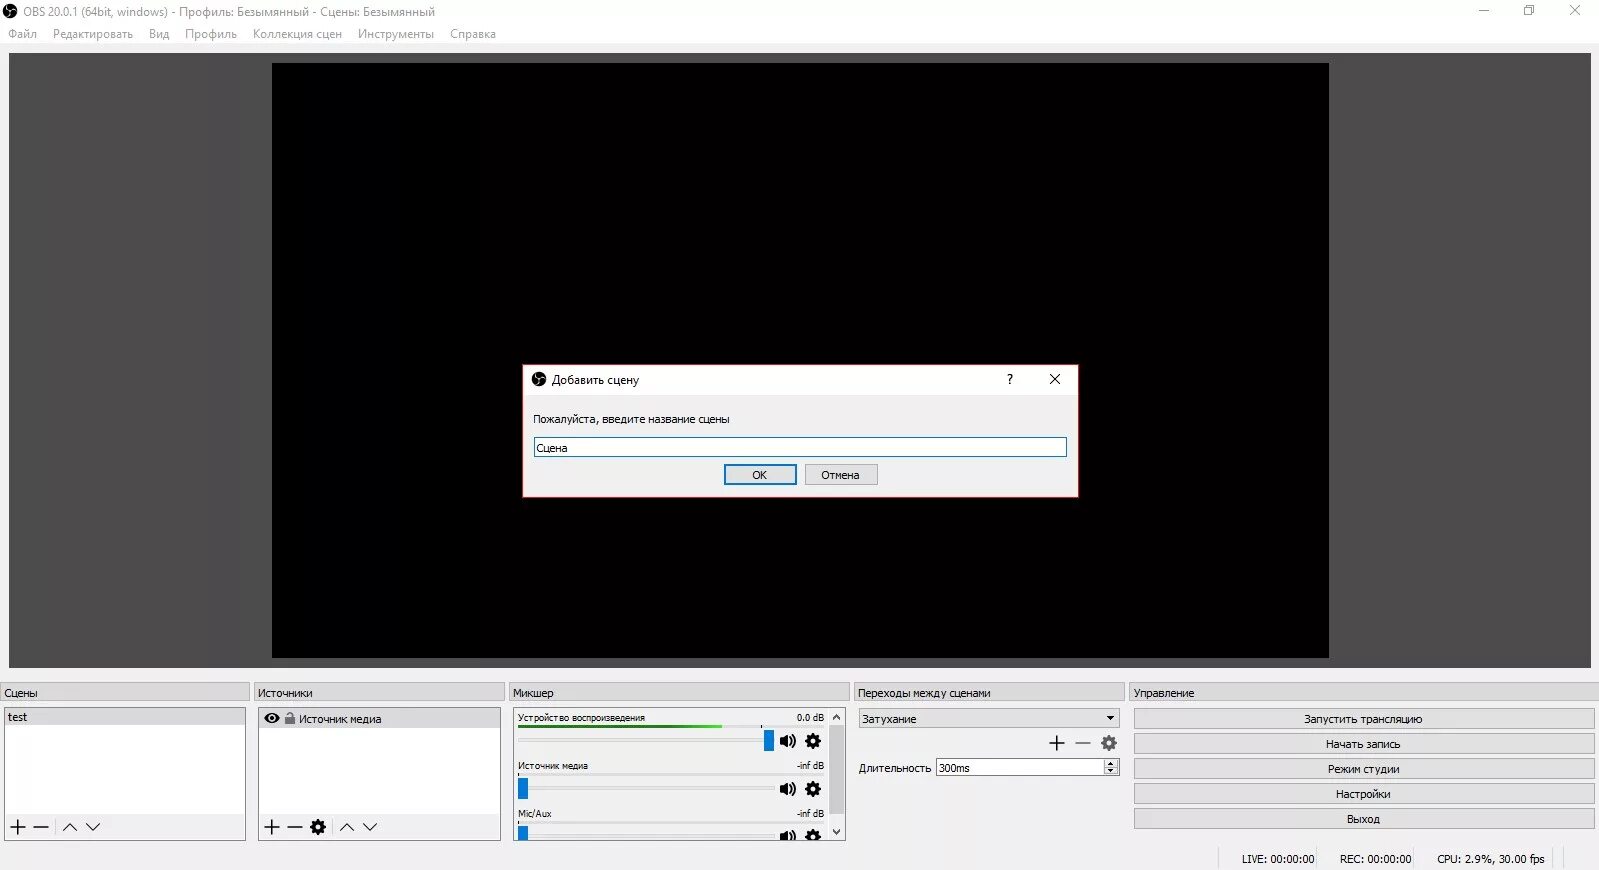Click the Выход button

click(x=1364, y=819)
